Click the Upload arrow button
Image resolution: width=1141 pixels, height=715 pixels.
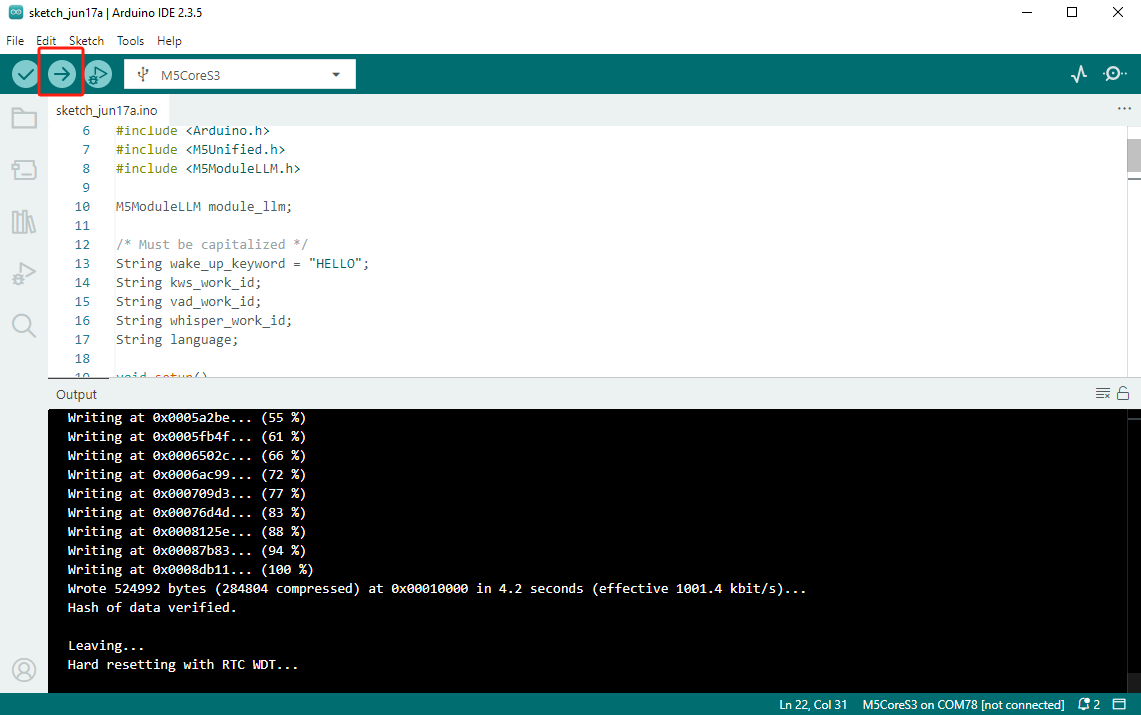[x=62, y=74]
